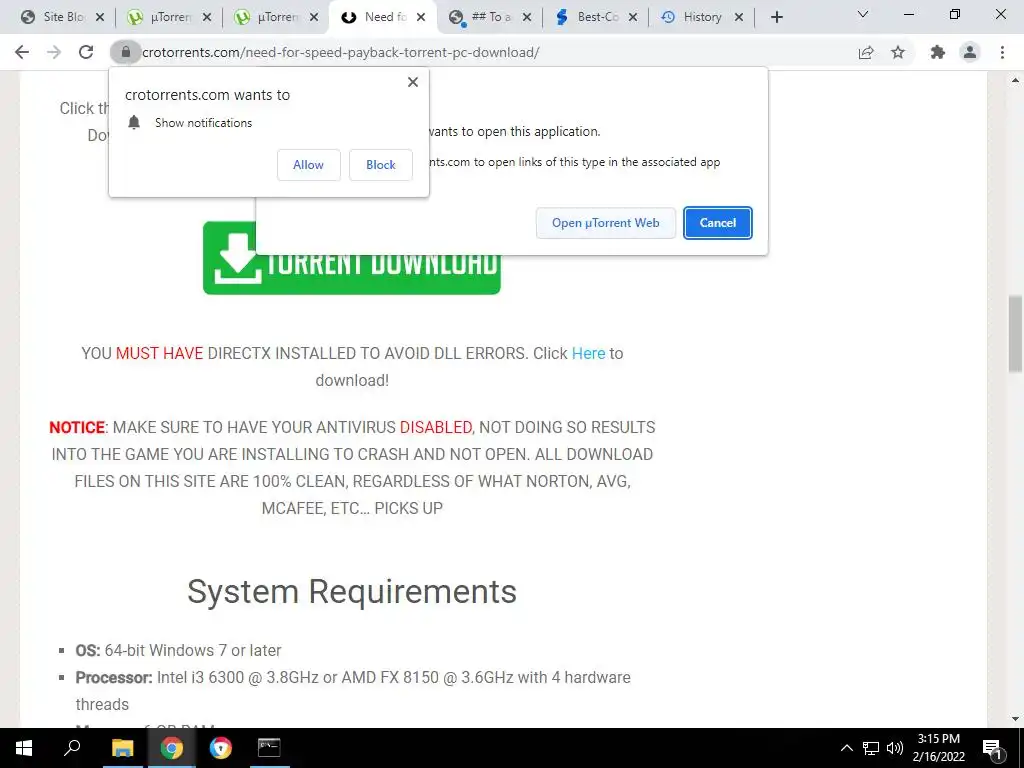1024x768 pixels.
Task: View site information via lock icon
Action: coord(125,52)
